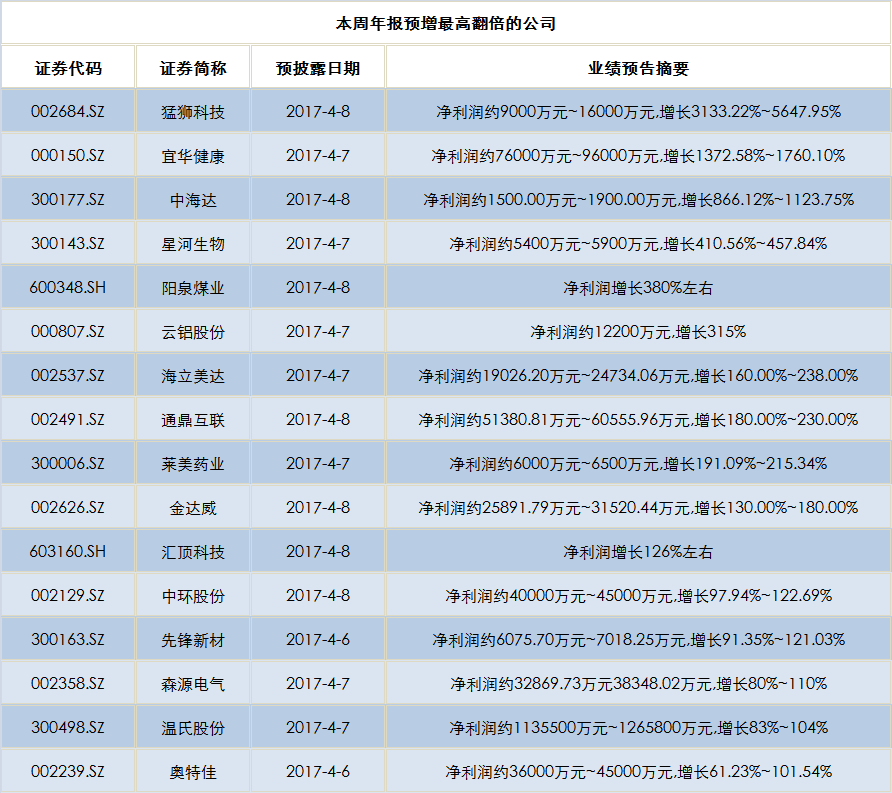This screenshot has height=793, width=892.
Task: Select the 证券简称 column header
Action: pos(193,68)
